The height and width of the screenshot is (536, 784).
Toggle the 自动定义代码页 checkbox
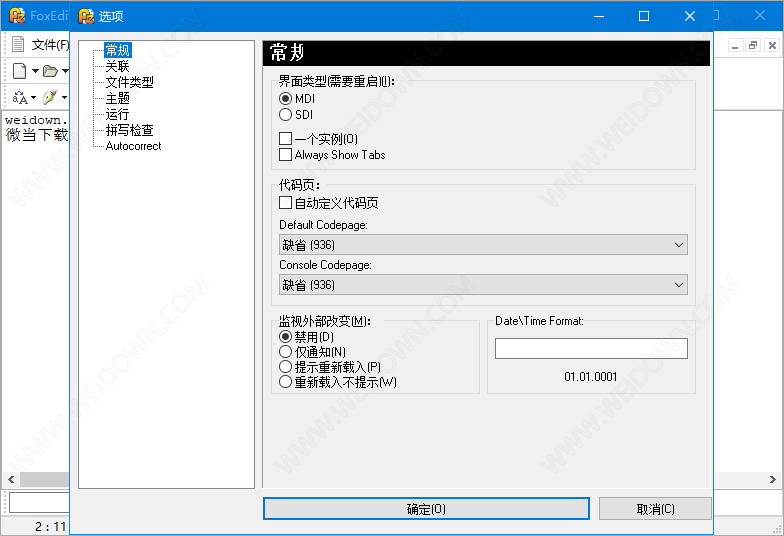click(286, 202)
